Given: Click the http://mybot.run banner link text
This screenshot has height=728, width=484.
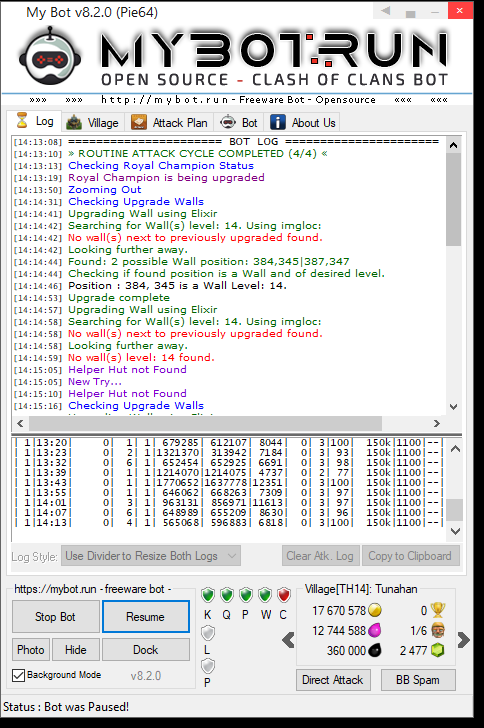Looking at the screenshot, I should (x=165, y=99).
